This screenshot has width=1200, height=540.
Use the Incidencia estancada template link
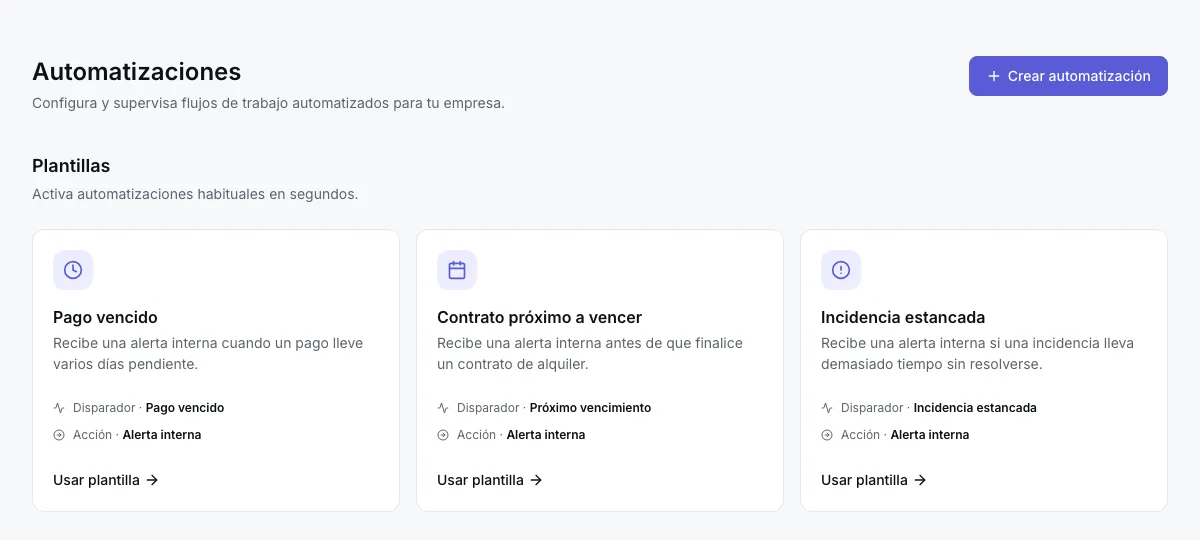coord(874,480)
